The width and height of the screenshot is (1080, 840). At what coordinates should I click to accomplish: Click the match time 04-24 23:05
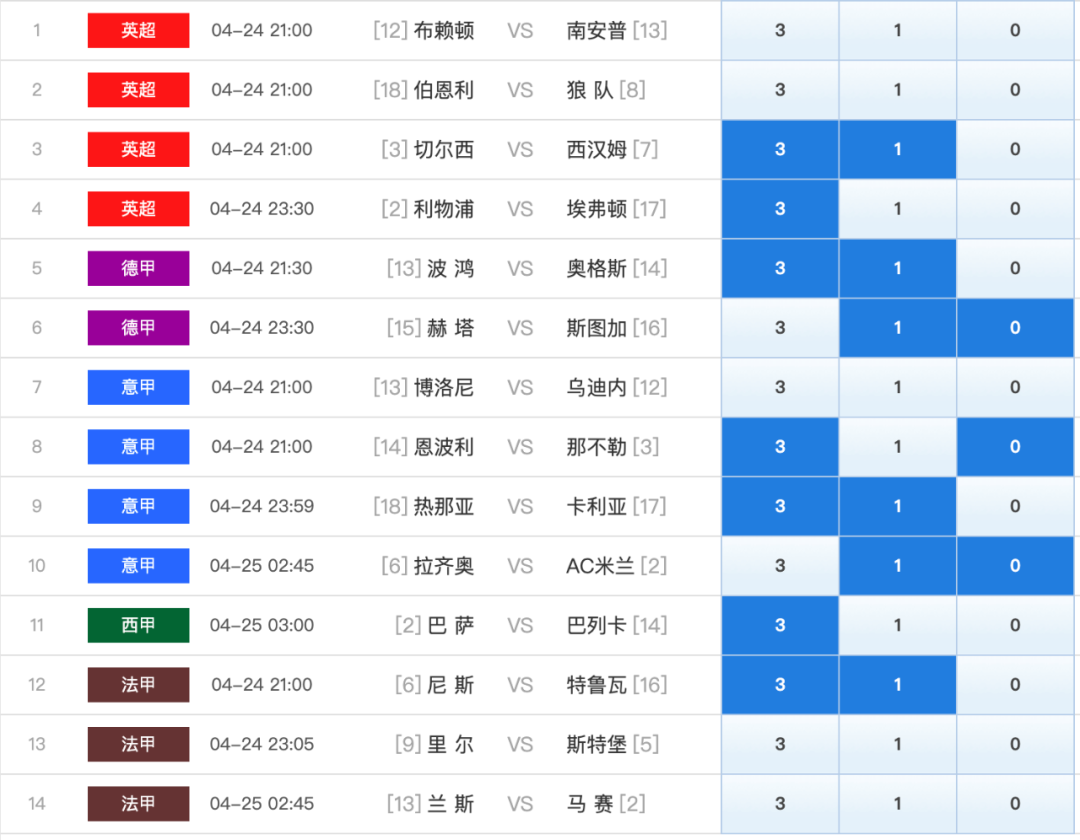(262, 744)
